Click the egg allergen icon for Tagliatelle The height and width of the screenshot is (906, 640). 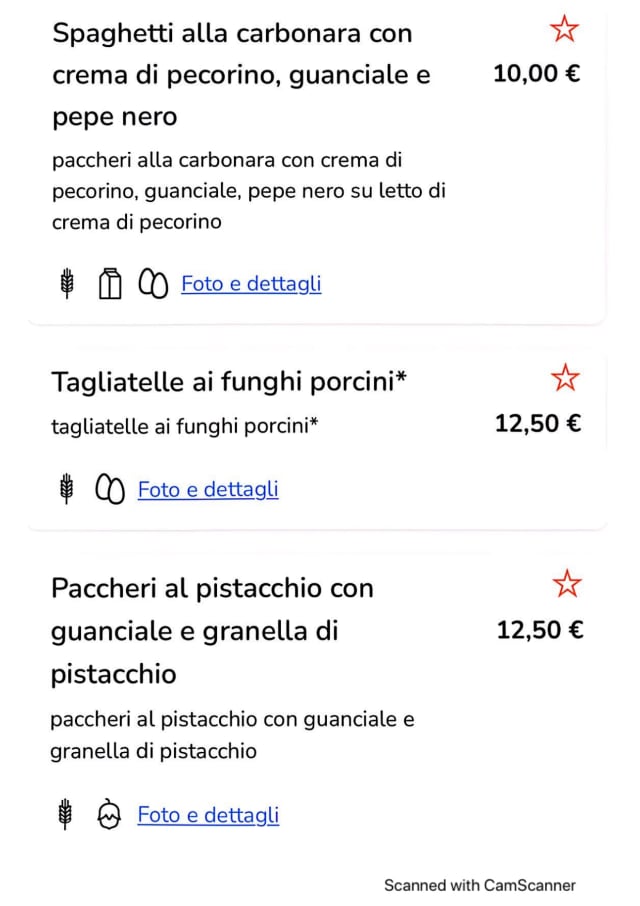(x=108, y=489)
